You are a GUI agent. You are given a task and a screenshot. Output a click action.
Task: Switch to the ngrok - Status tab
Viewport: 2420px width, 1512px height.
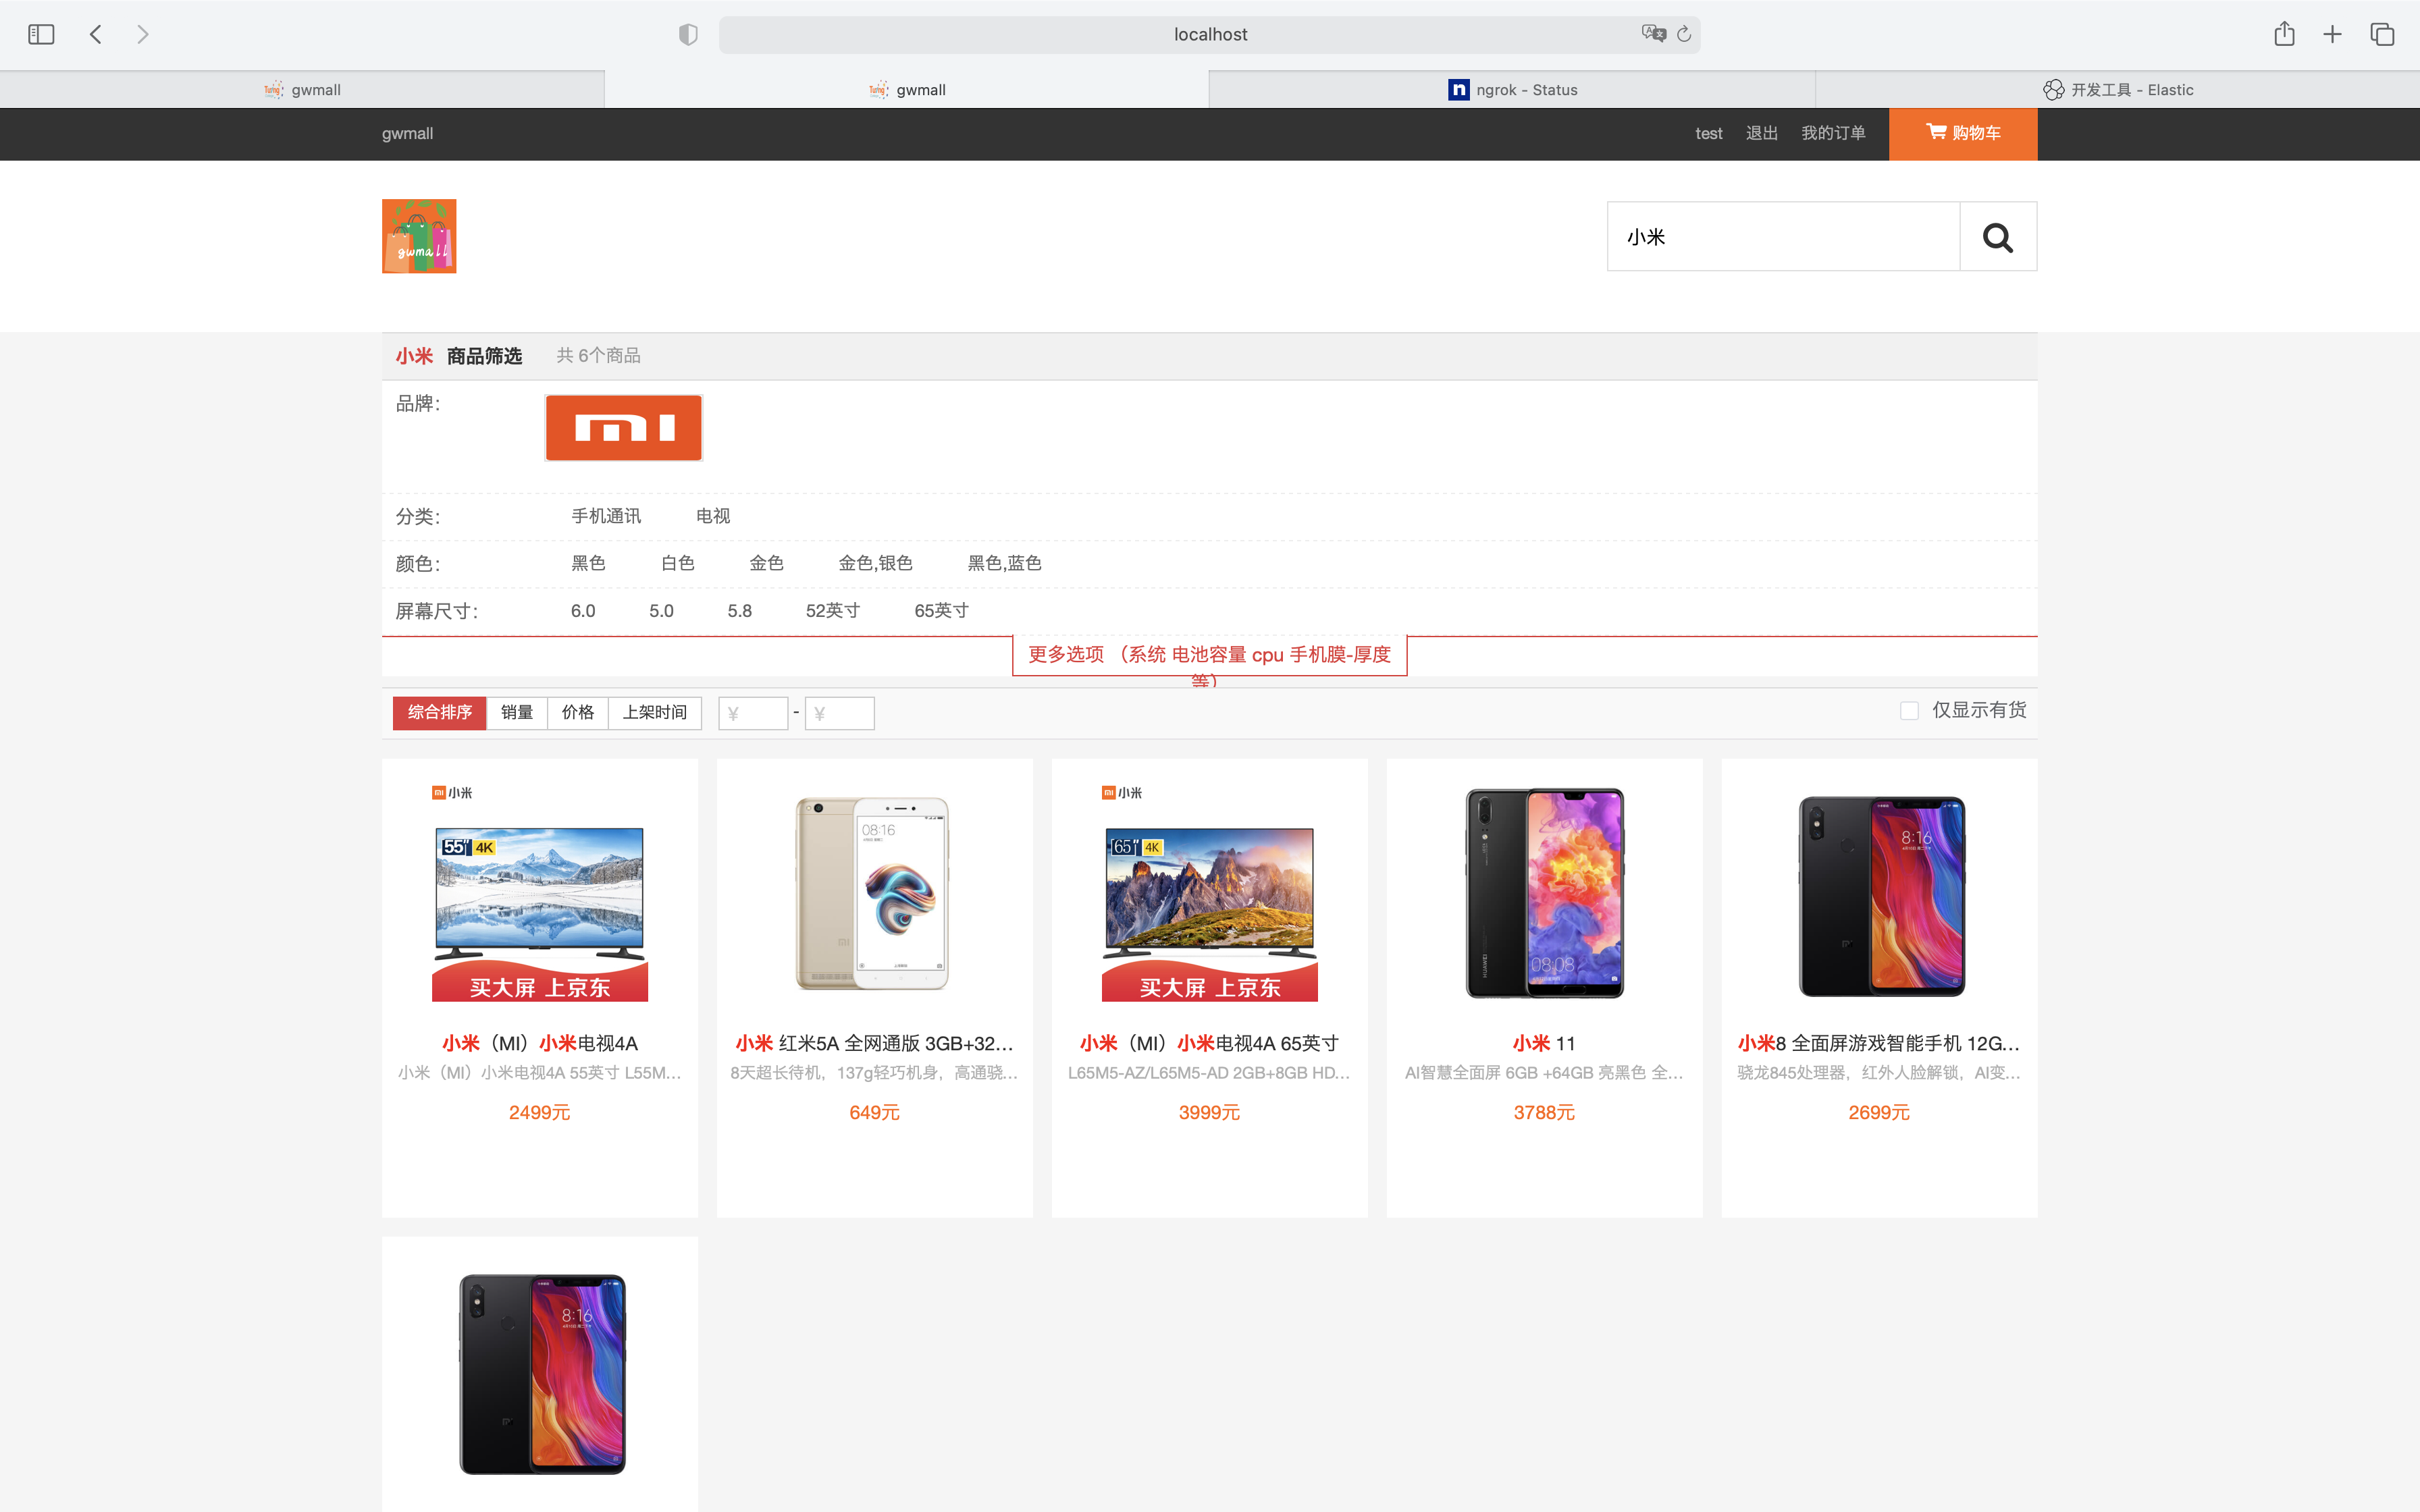[x=1512, y=90]
